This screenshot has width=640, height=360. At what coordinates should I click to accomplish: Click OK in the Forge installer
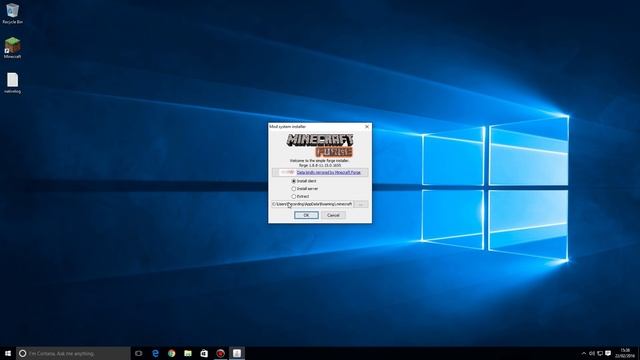click(306, 215)
